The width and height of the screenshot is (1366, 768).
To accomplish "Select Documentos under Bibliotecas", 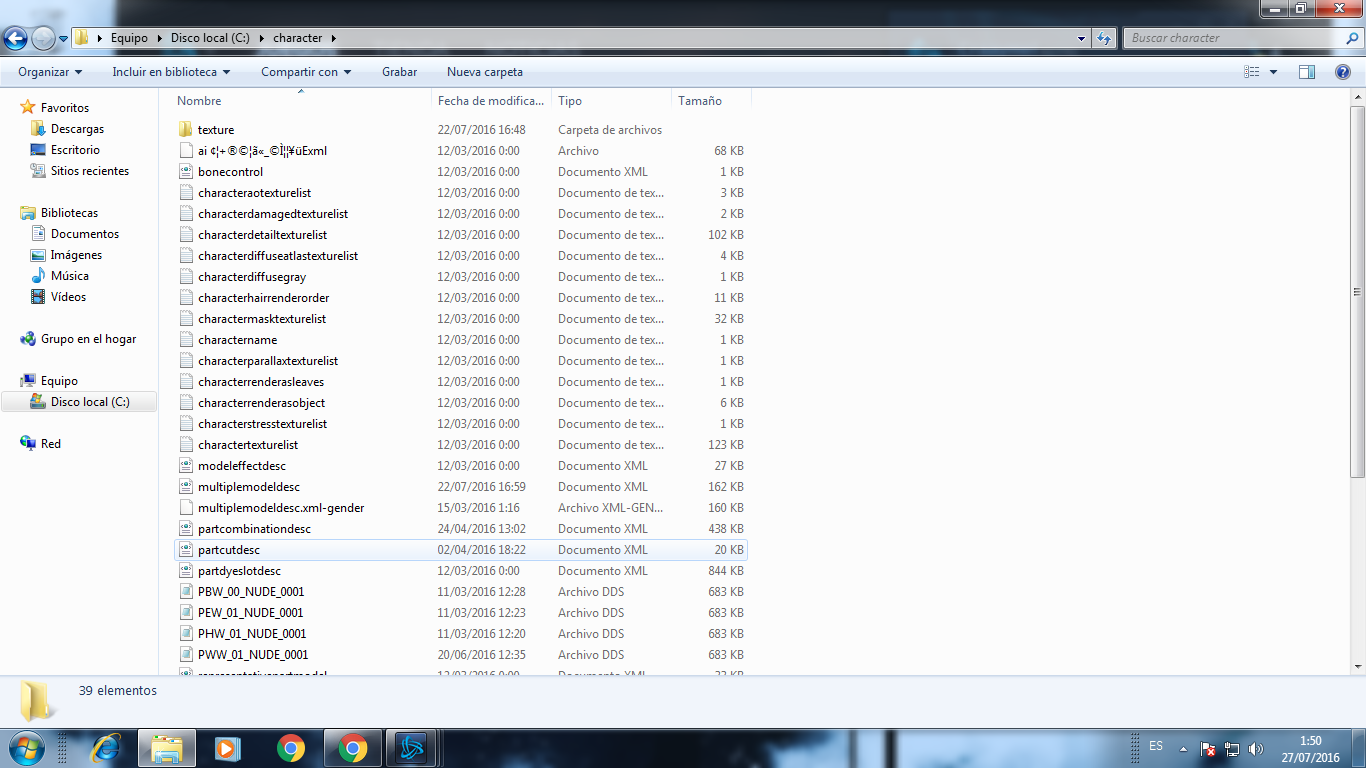I will tap(84, 234).
